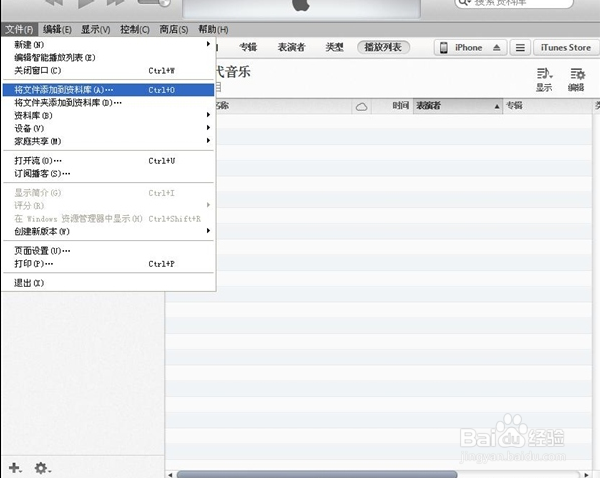Screen dimensions: 600x478
Task: Choose 编辑智能播放列表(E)
Action: 108,58
